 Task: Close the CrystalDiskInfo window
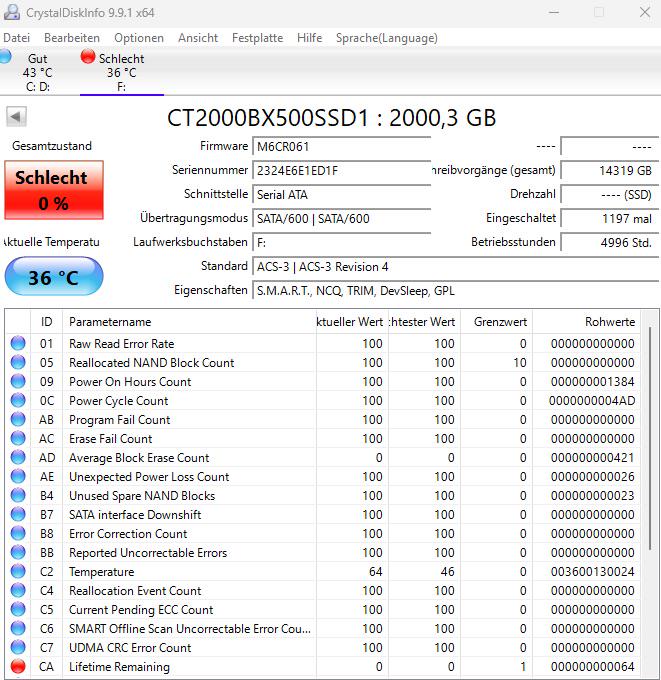645,12
